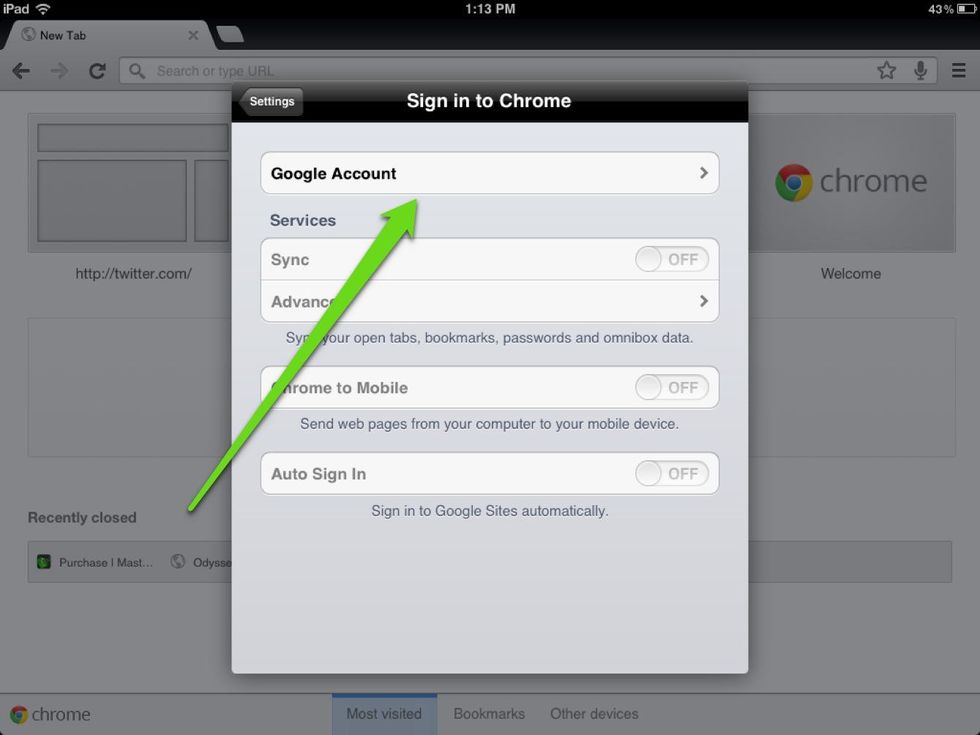Enable the Chrome to Mobile switch
This screenshot has width=980, height=735.
672,388
